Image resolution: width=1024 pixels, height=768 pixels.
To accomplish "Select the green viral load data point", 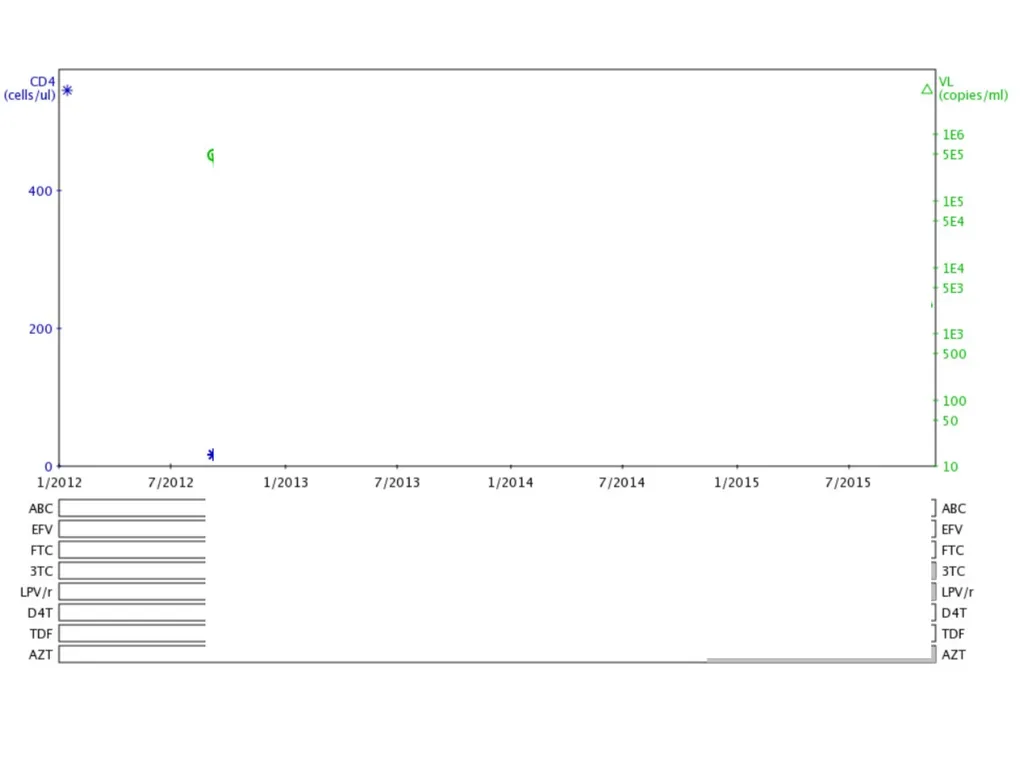I will (x=211, y=155).
